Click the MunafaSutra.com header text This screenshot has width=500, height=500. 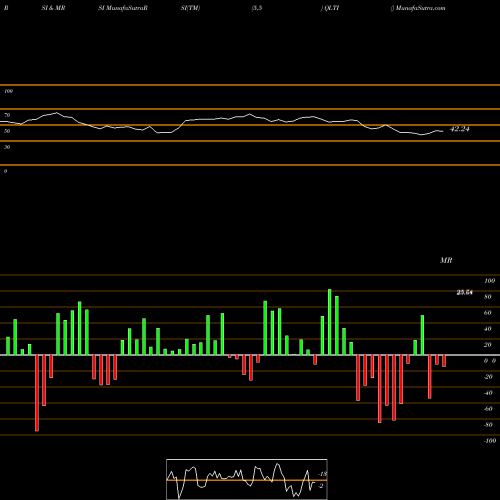coord(420,8)
